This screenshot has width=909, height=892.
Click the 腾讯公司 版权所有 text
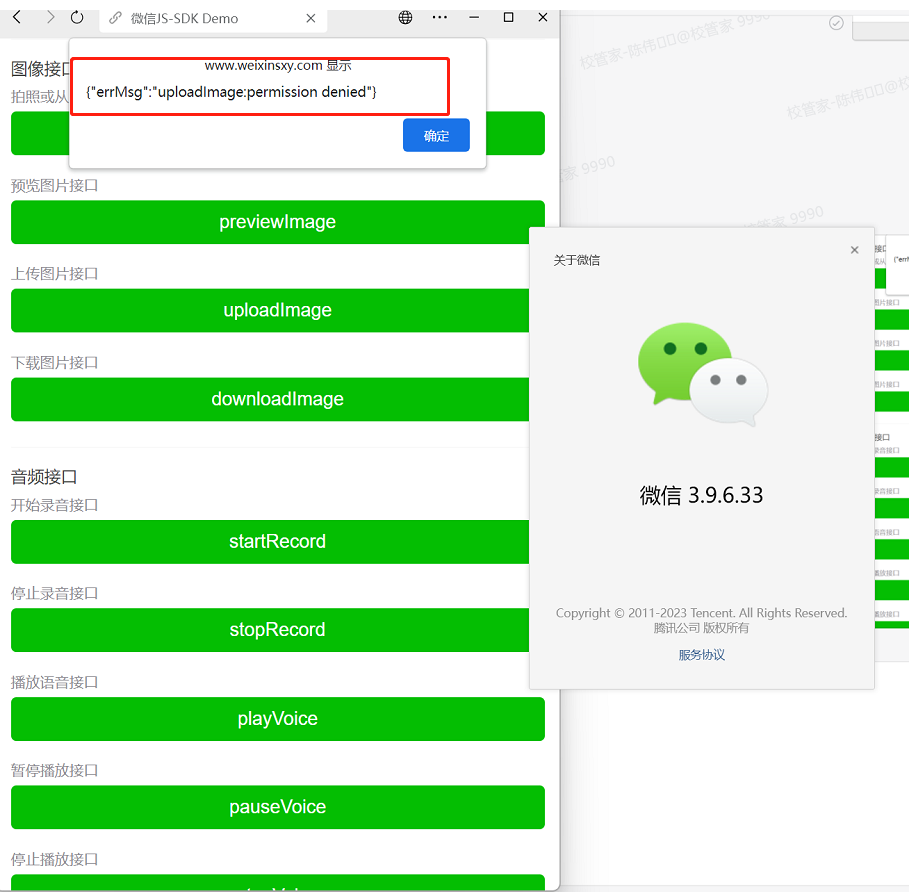point(701,628)
